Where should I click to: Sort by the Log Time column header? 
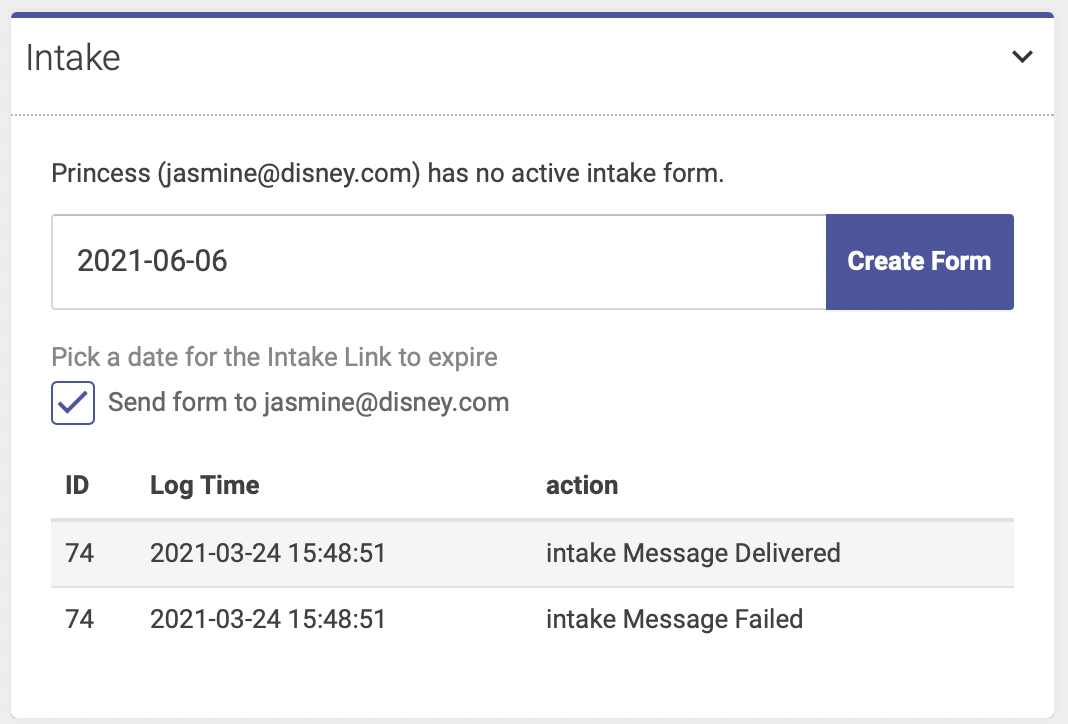(204, 486)
